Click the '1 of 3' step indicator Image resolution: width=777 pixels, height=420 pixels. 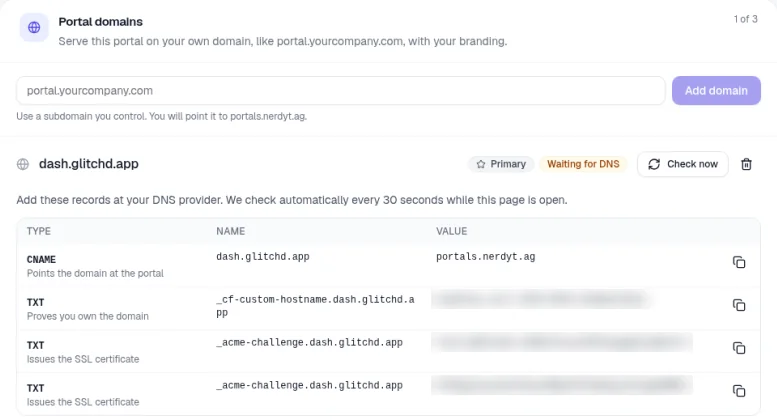745,19
